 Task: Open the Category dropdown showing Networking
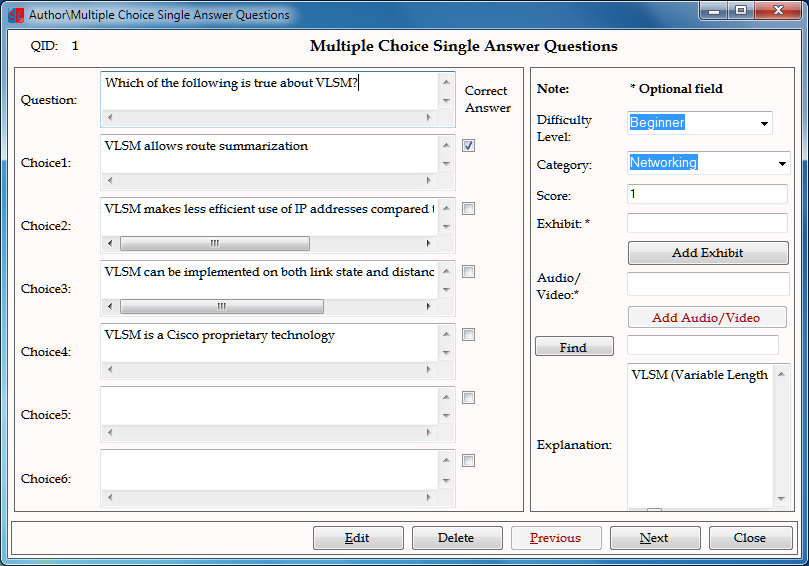click(x=782, y=164)
